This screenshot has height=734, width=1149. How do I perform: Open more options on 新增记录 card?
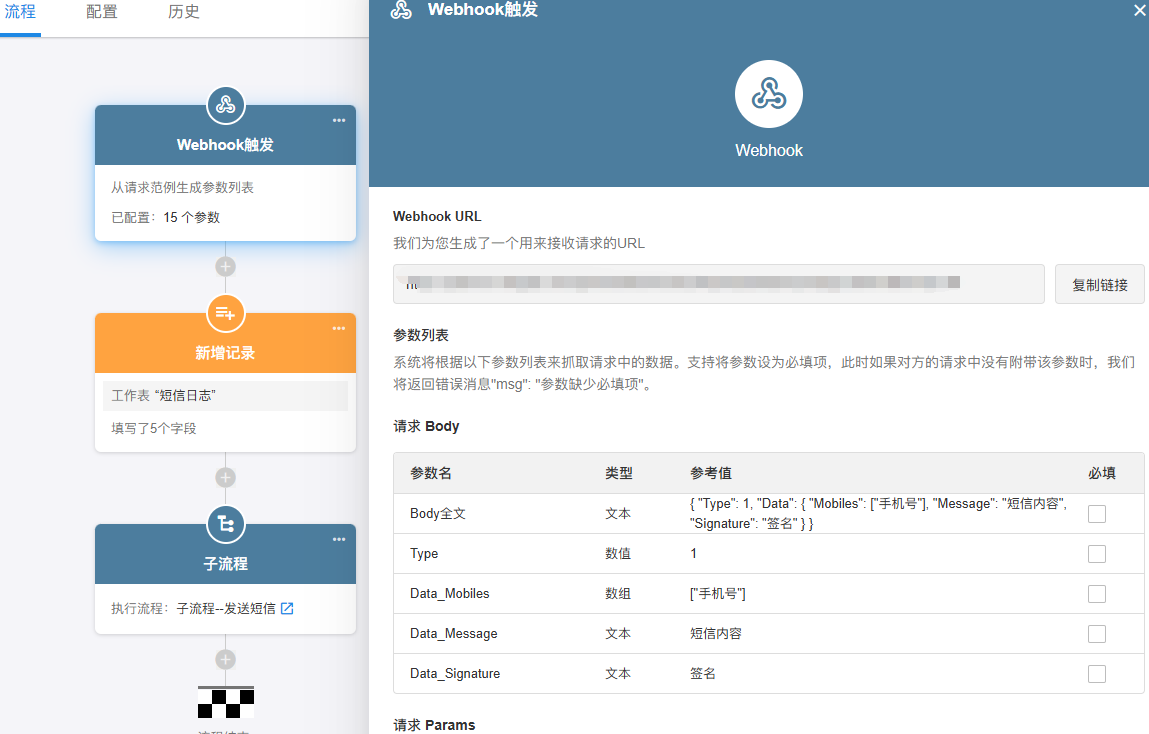(x=339, y=329)
